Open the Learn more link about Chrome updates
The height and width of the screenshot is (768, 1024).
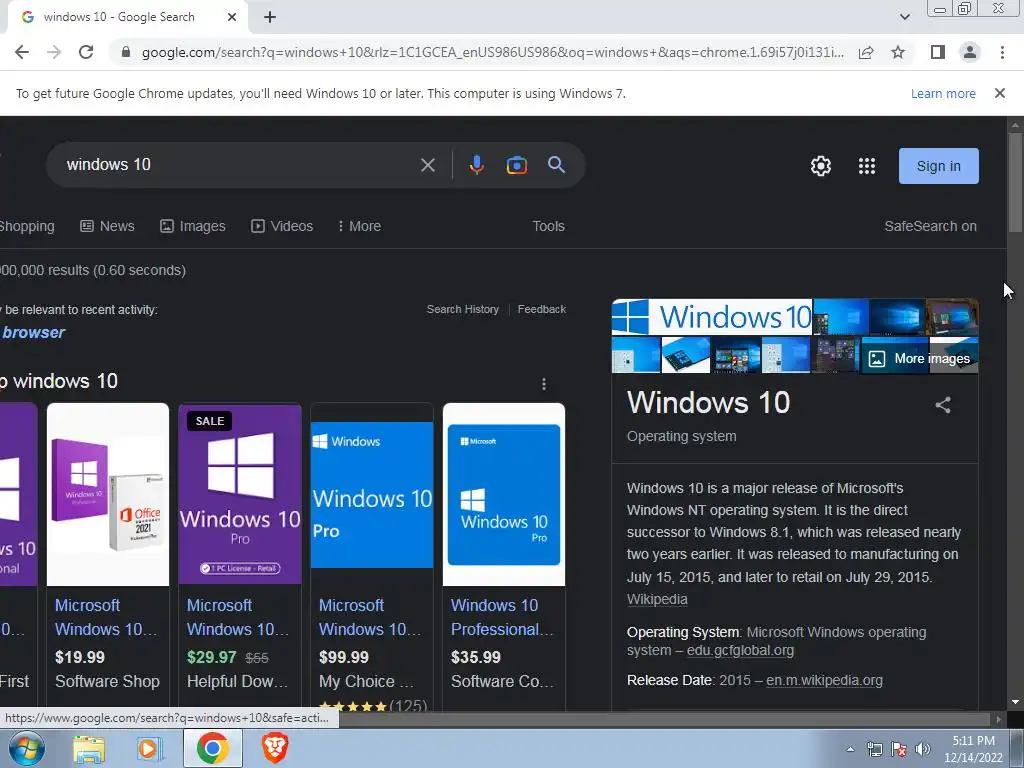[943, 93]
